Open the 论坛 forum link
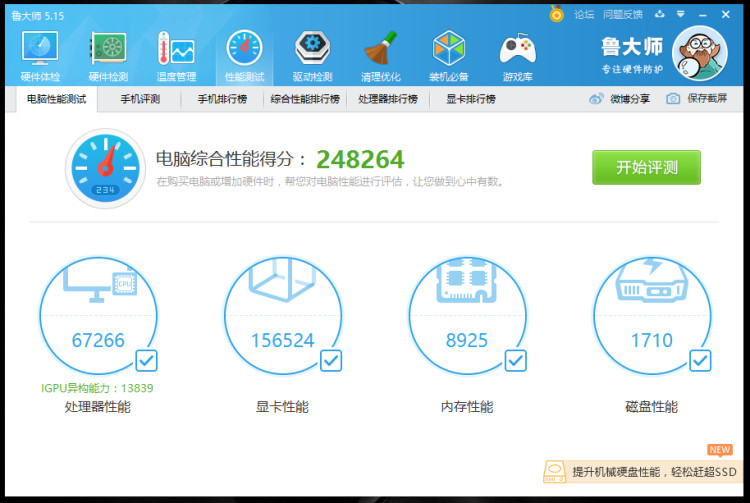Image resolution: width=750 pixels, height=503 pixels. pyautogui.click(x=584, y=15)
